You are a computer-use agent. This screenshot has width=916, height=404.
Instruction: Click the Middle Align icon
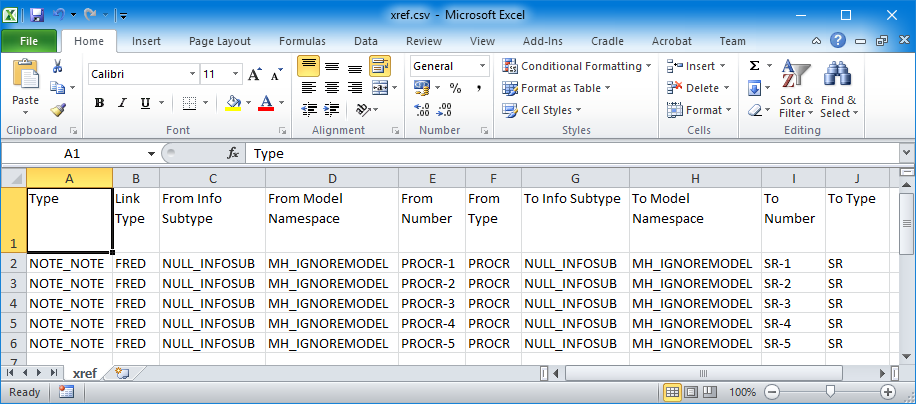332,67
